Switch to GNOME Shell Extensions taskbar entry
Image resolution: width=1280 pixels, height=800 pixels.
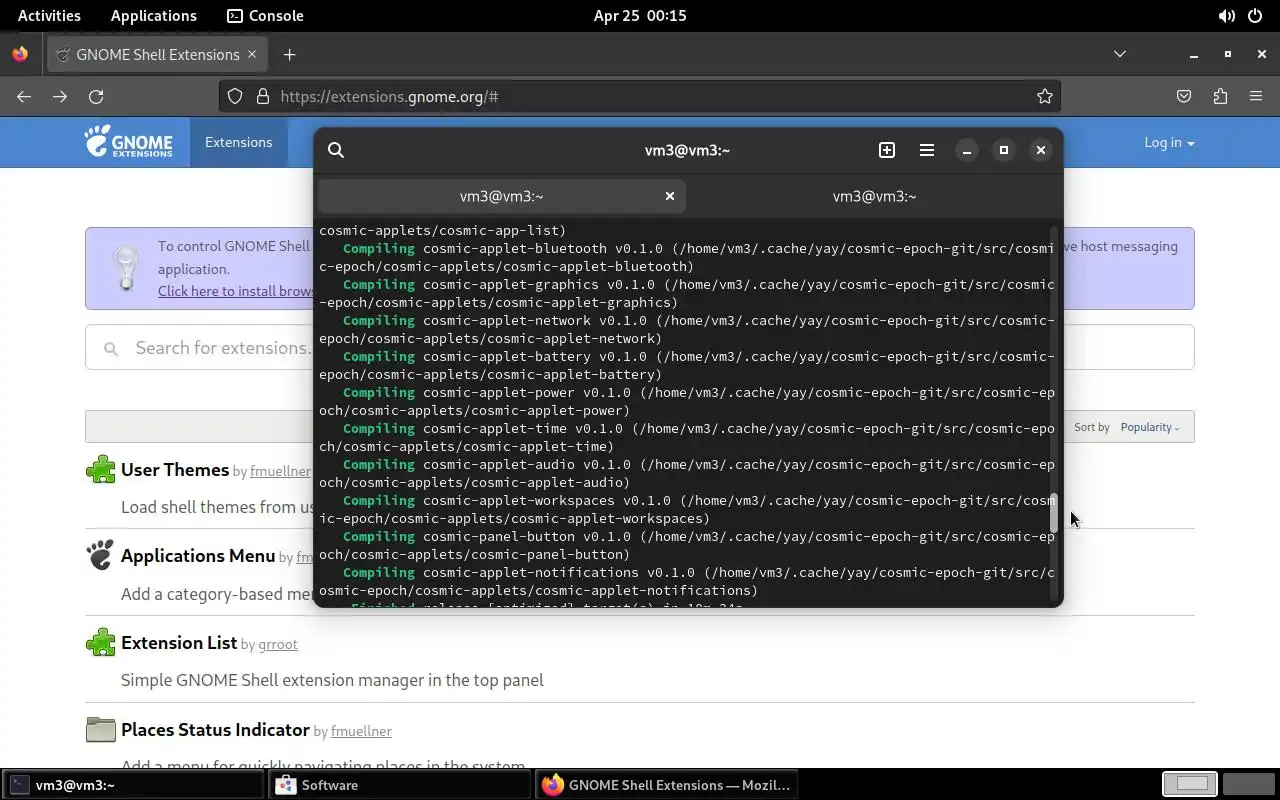pos(667,785)
